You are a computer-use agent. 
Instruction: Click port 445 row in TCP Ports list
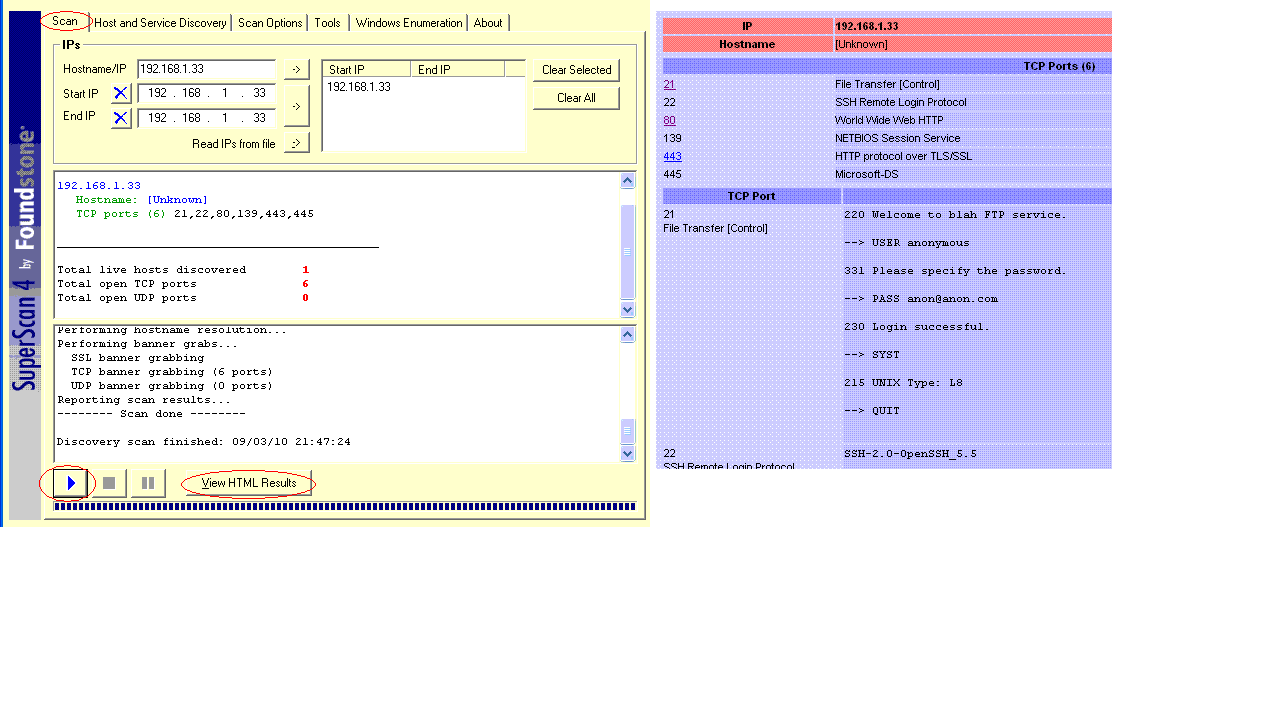[887, 174]
